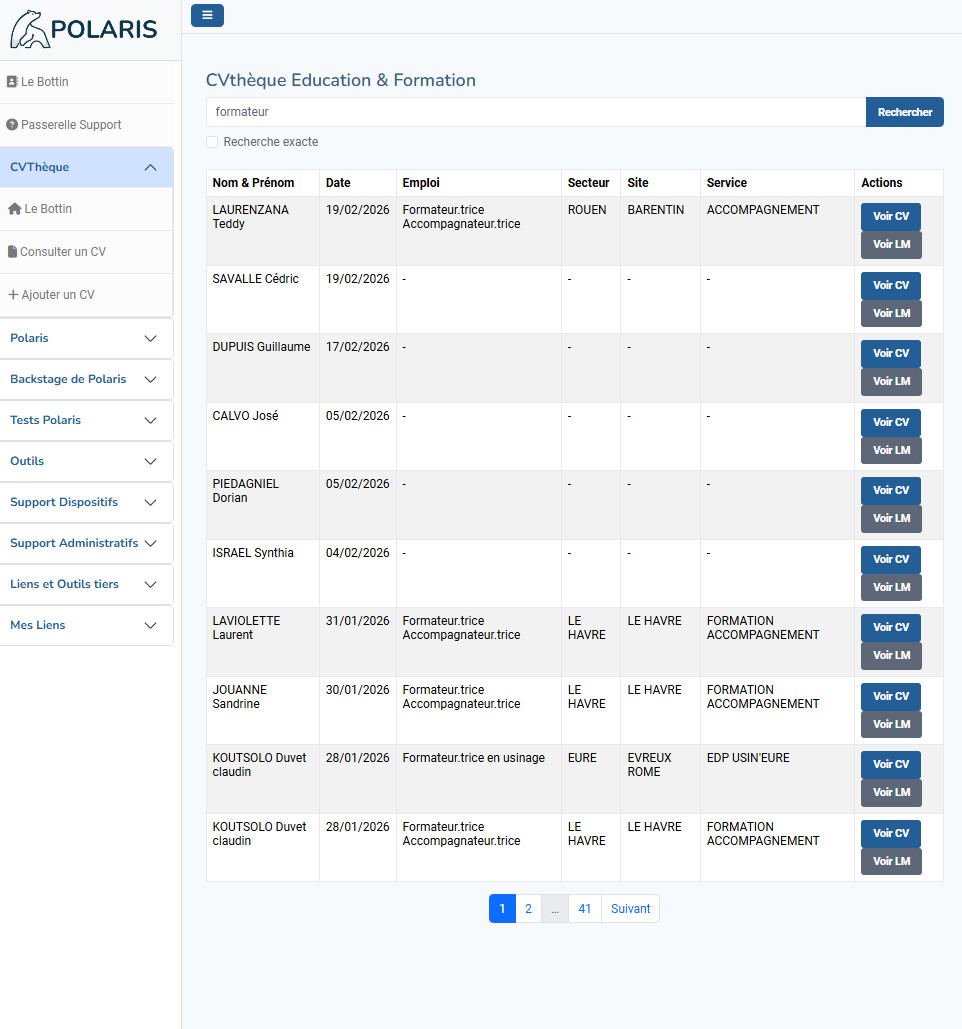Click the document icon for Consulter un CV
This screenshot has height=1029, width=962.
click(x=12, y=252)
